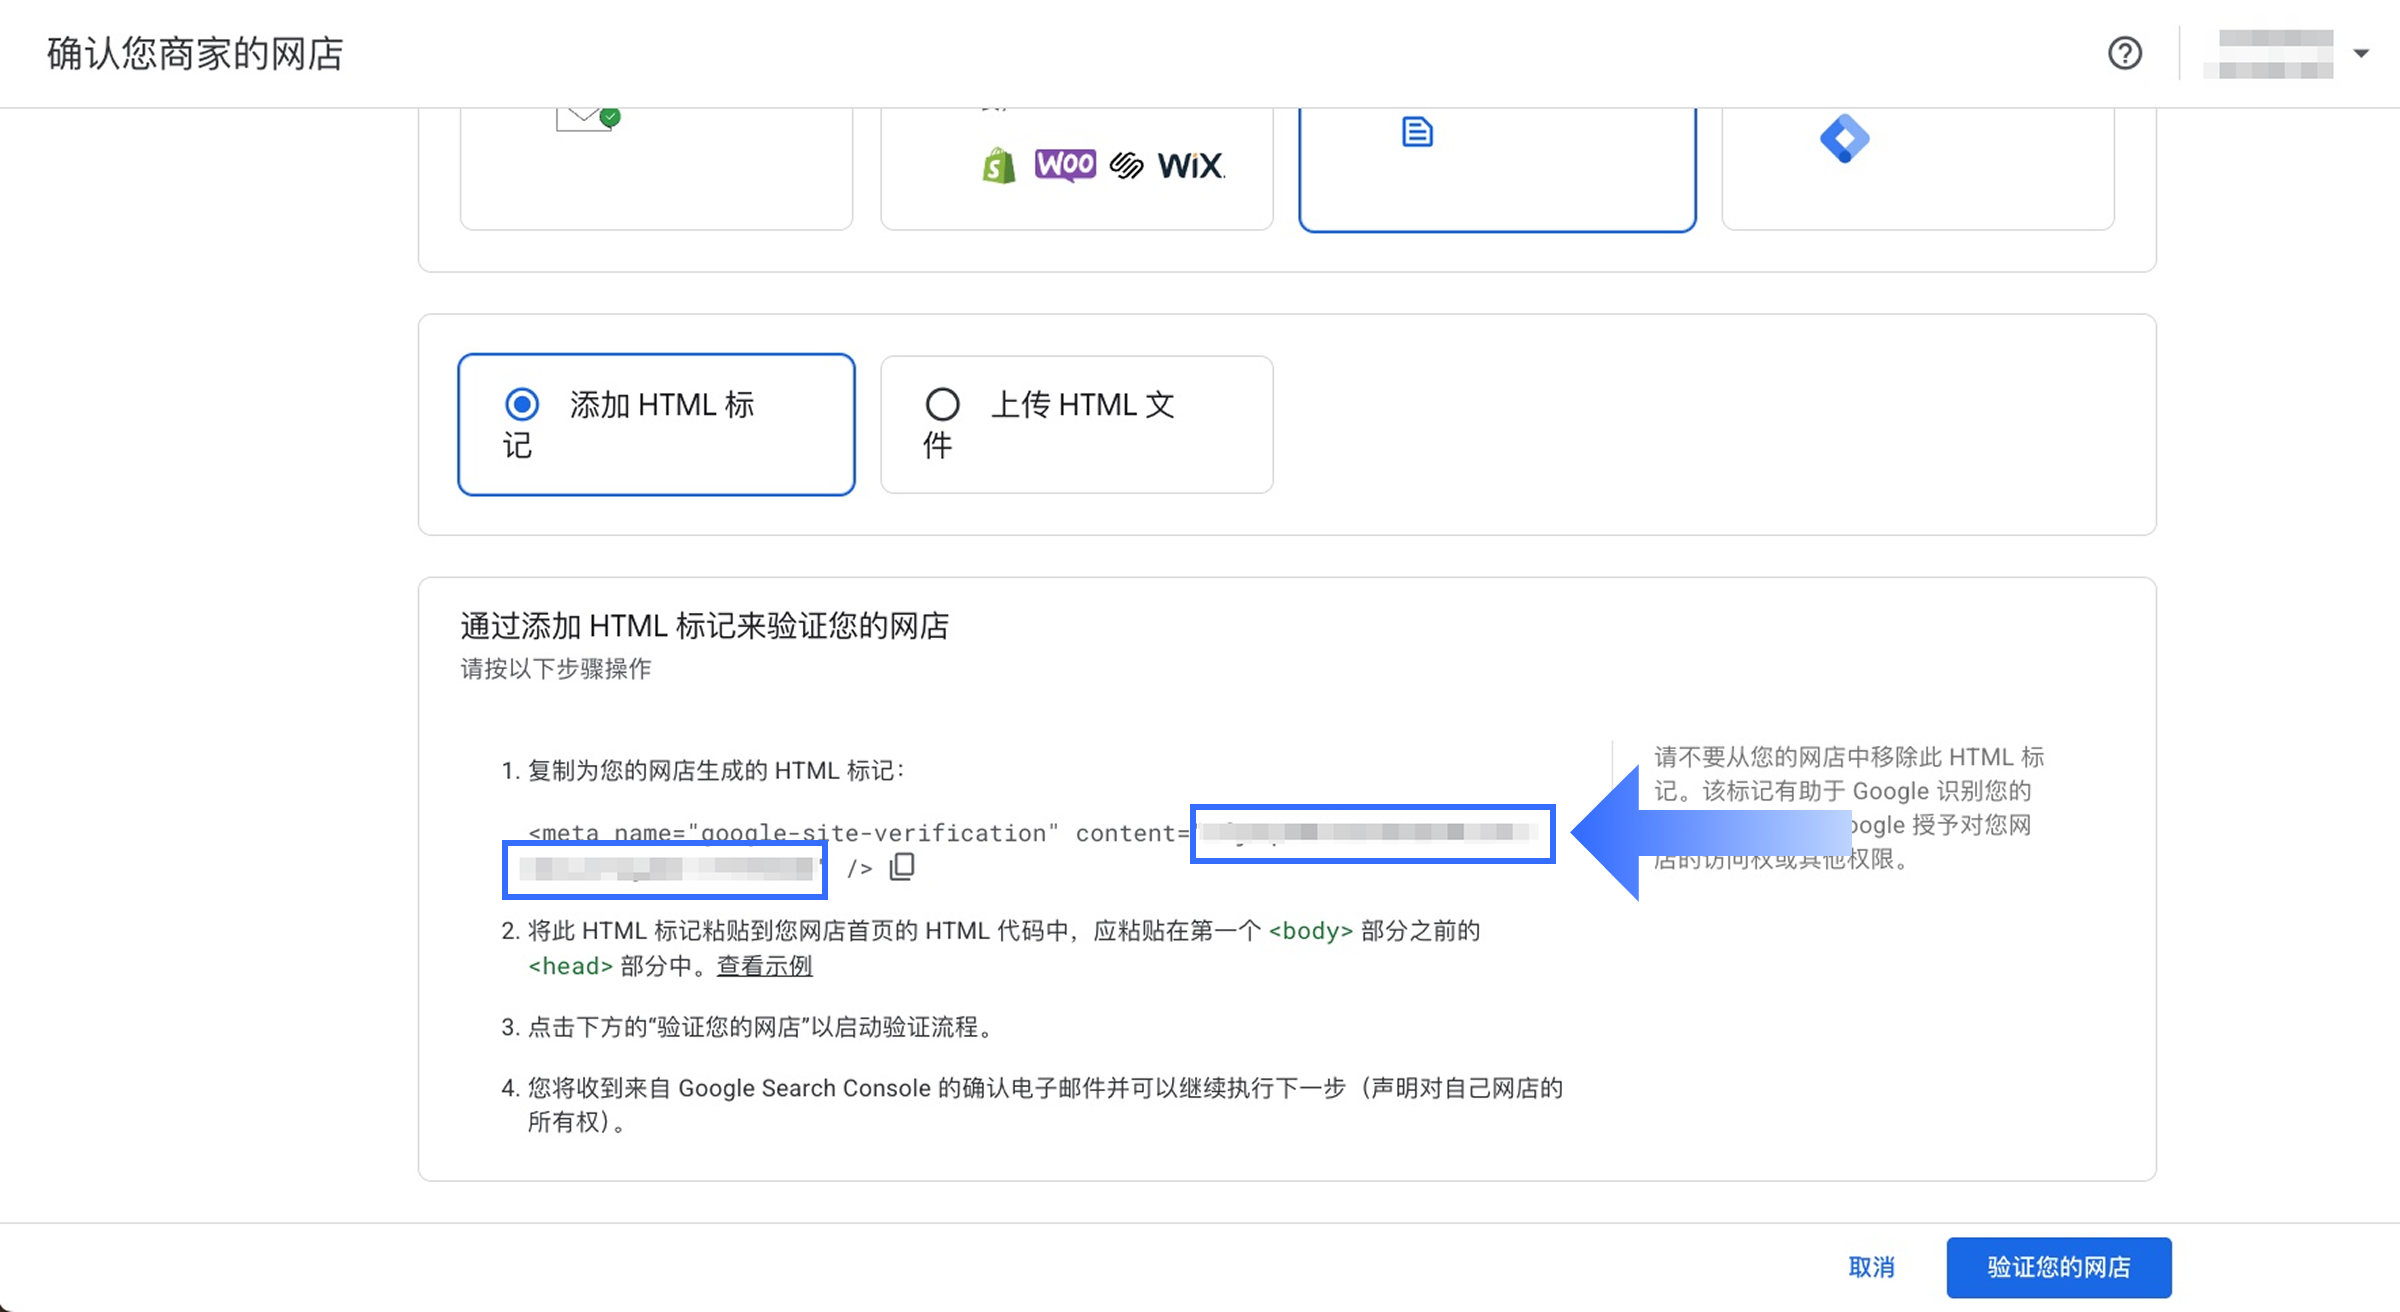2400x1312 pixels.
Task: Select the 添加 HTML 标记 radio button
Action: pyautogui.click(x=522, y=405)
